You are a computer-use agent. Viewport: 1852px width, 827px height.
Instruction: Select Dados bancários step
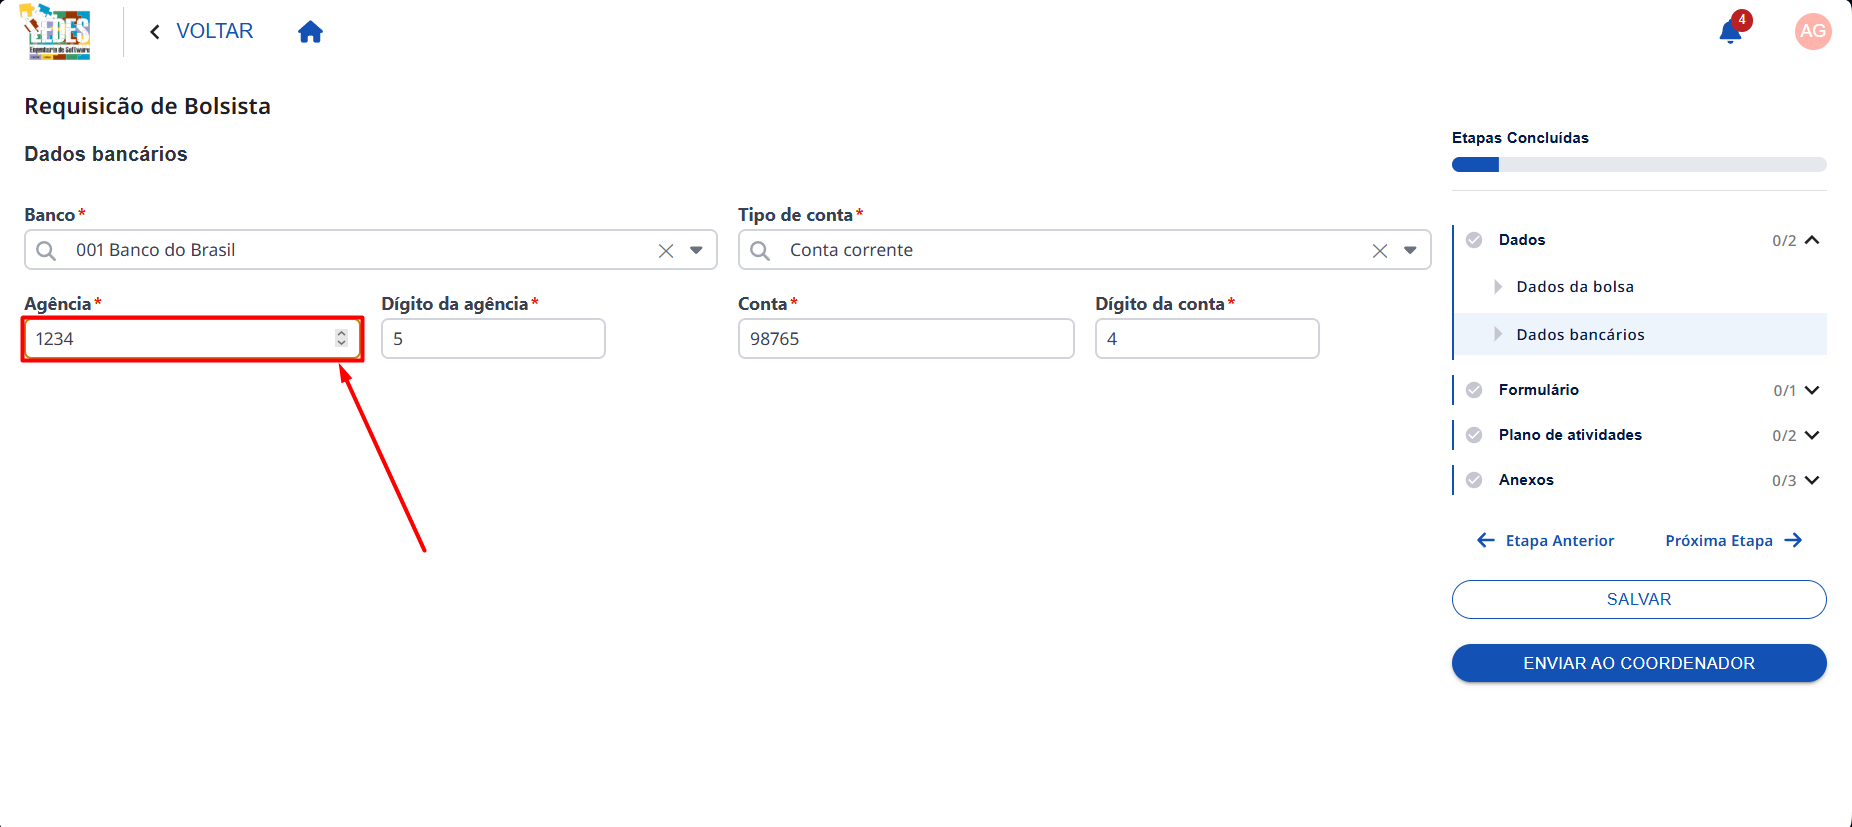(x=1640, y=334)
